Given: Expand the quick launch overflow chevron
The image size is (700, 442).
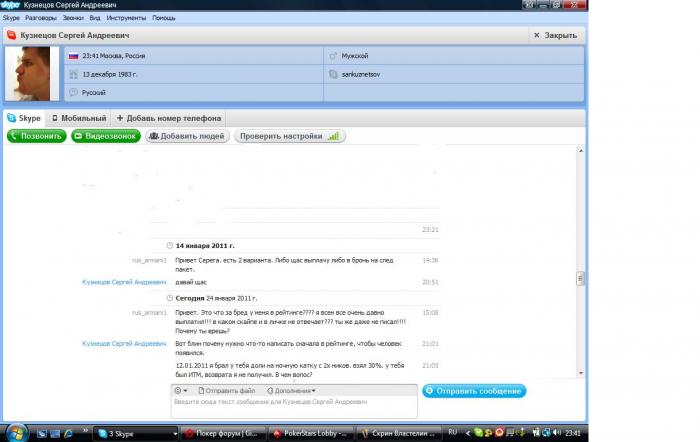Looking at the screenshot, I should click(x=85, y=431).
